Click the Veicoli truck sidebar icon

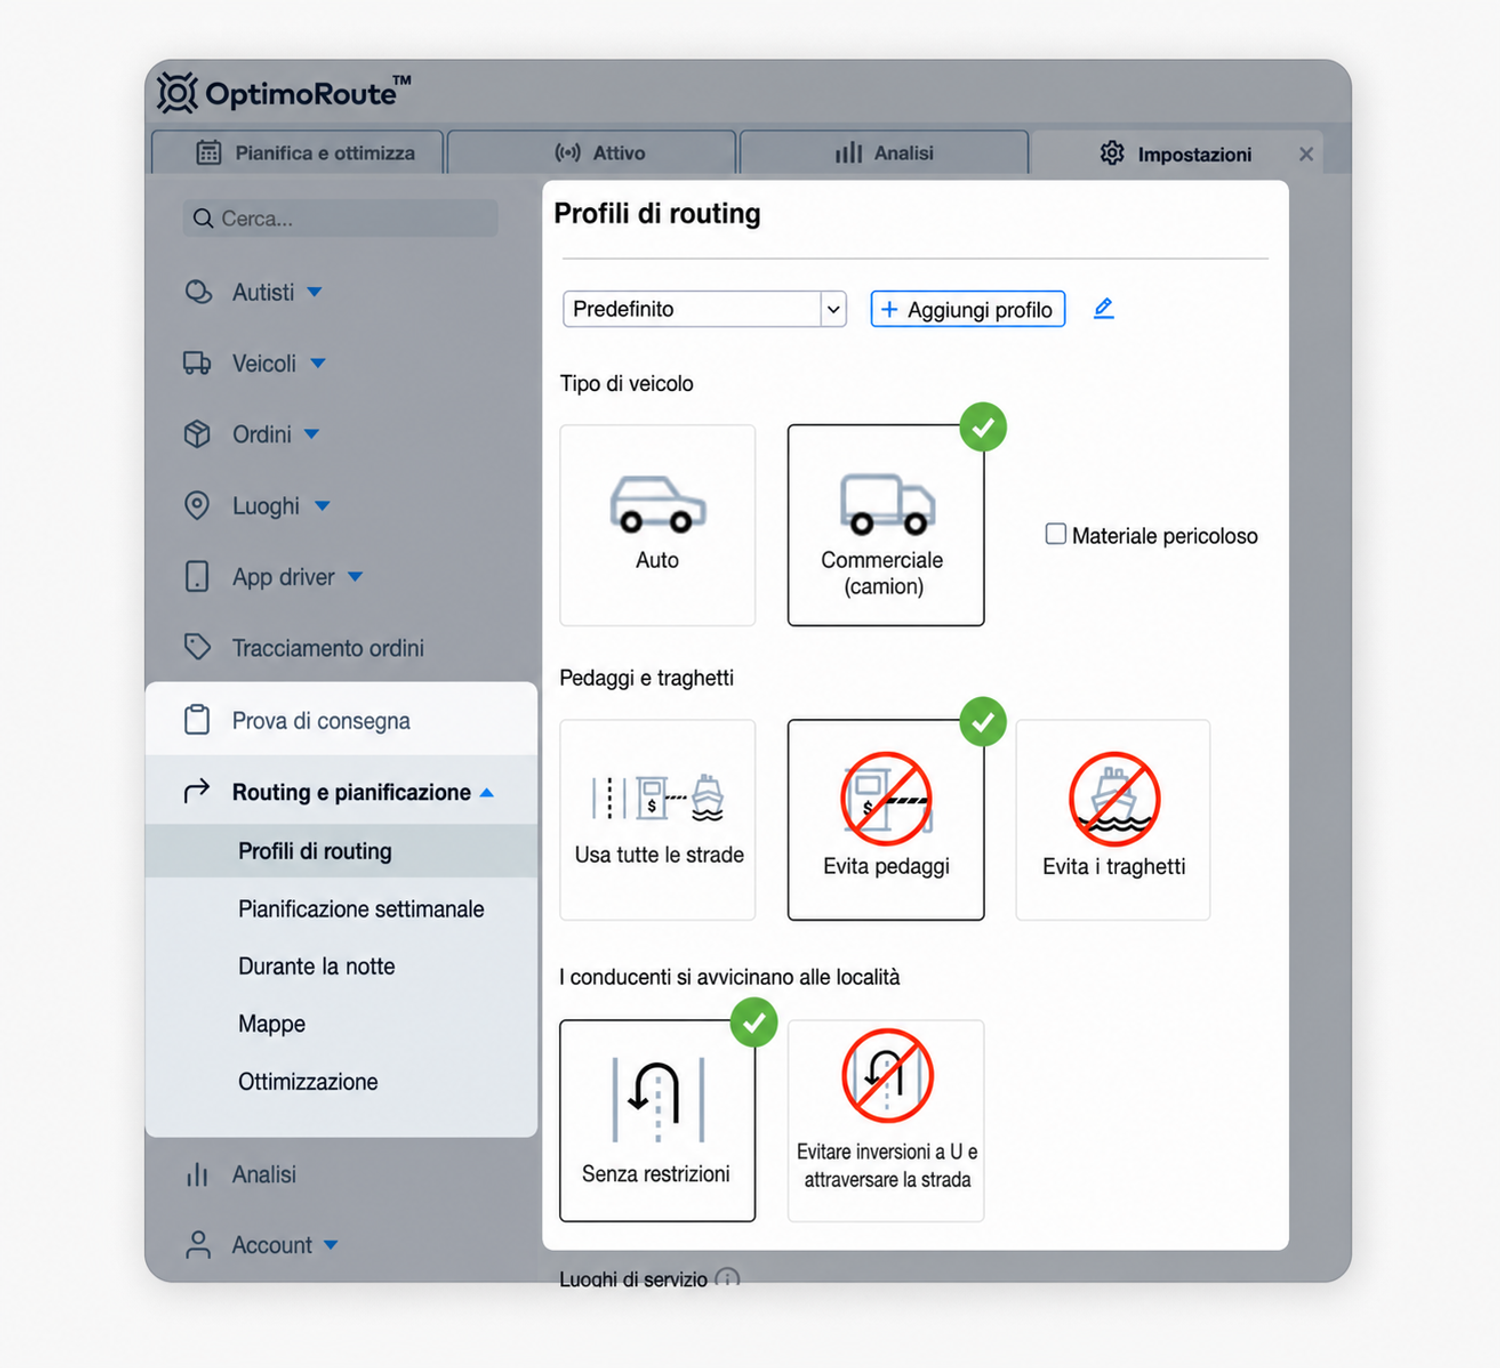click(197, 363)
